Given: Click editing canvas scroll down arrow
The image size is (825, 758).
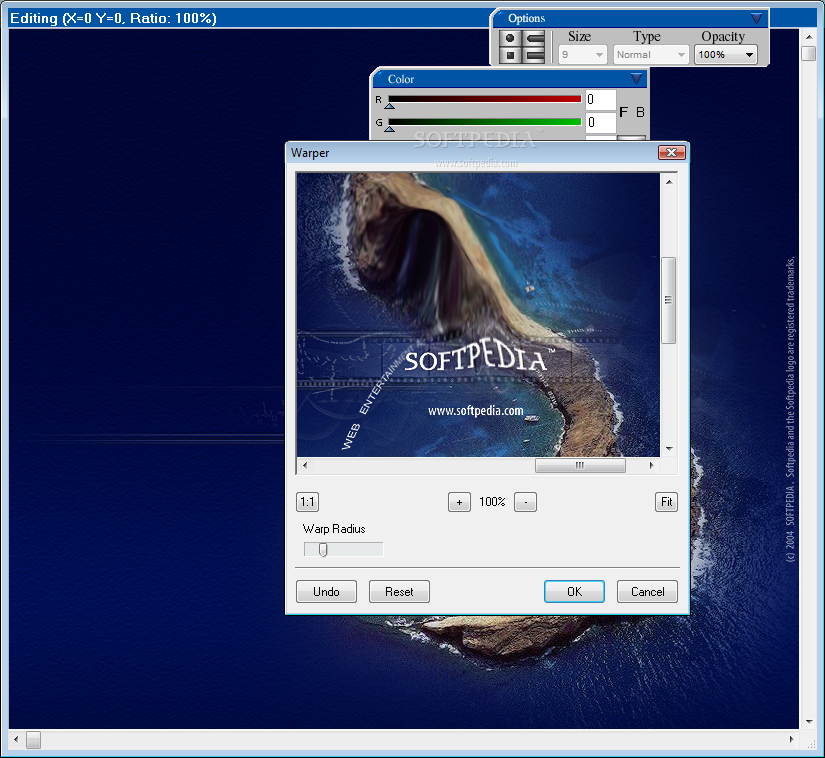Looking at the screenshot, I should [809, 722].
